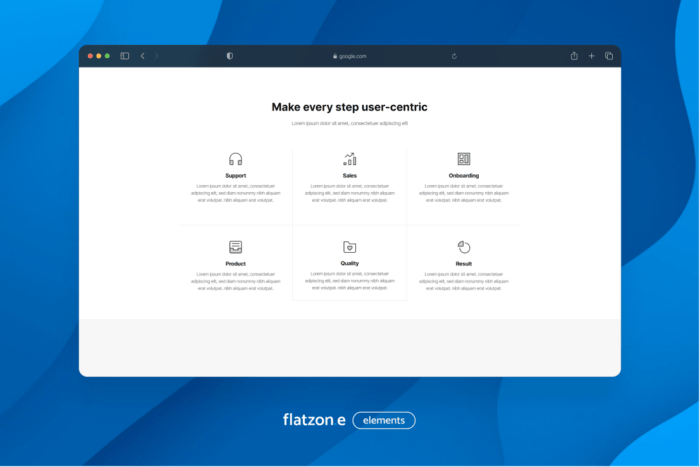Reload the page in Safari
The height and width of the screenshot is (467, 700).
click(x=455, y=56)
